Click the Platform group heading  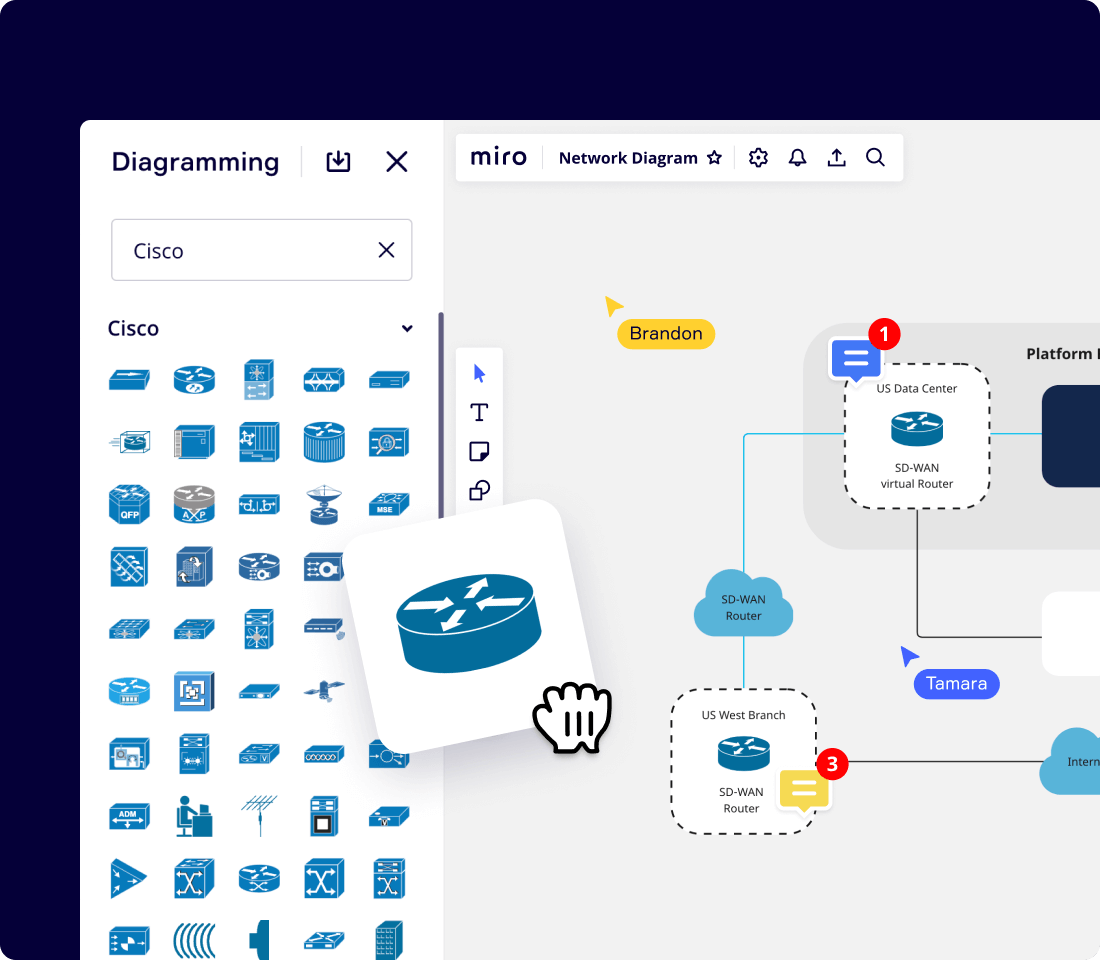pos(1062,354)
